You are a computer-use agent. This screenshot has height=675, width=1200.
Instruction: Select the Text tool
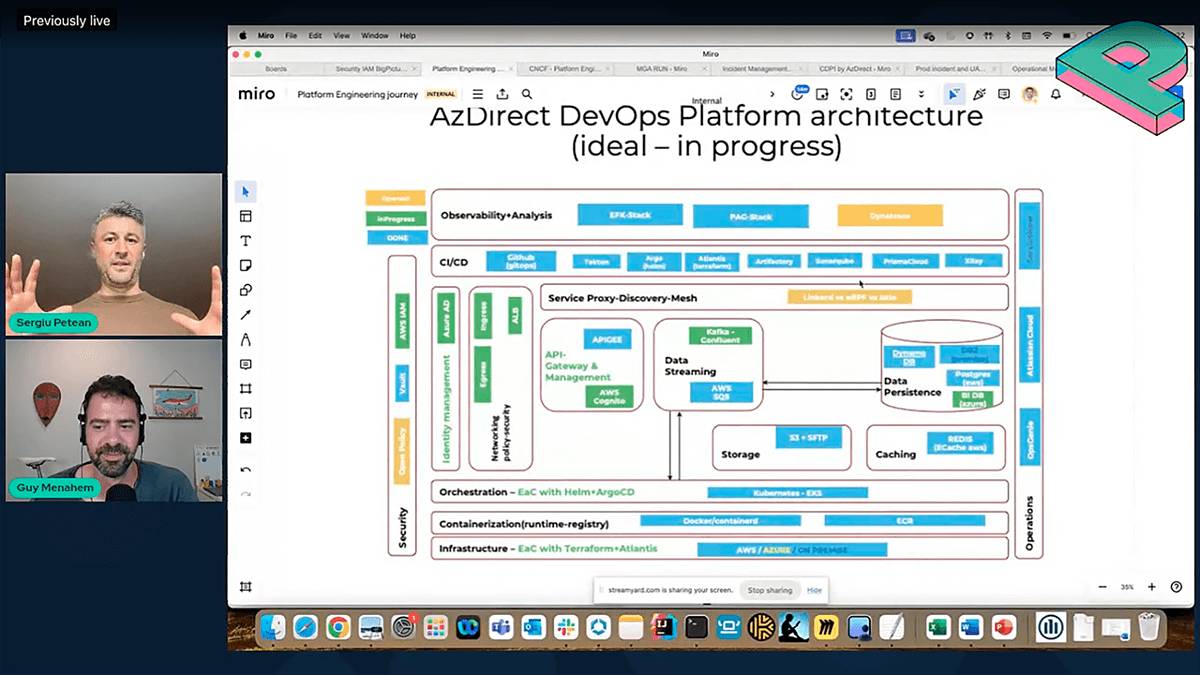pyautogui.click(x=246, y=241)
